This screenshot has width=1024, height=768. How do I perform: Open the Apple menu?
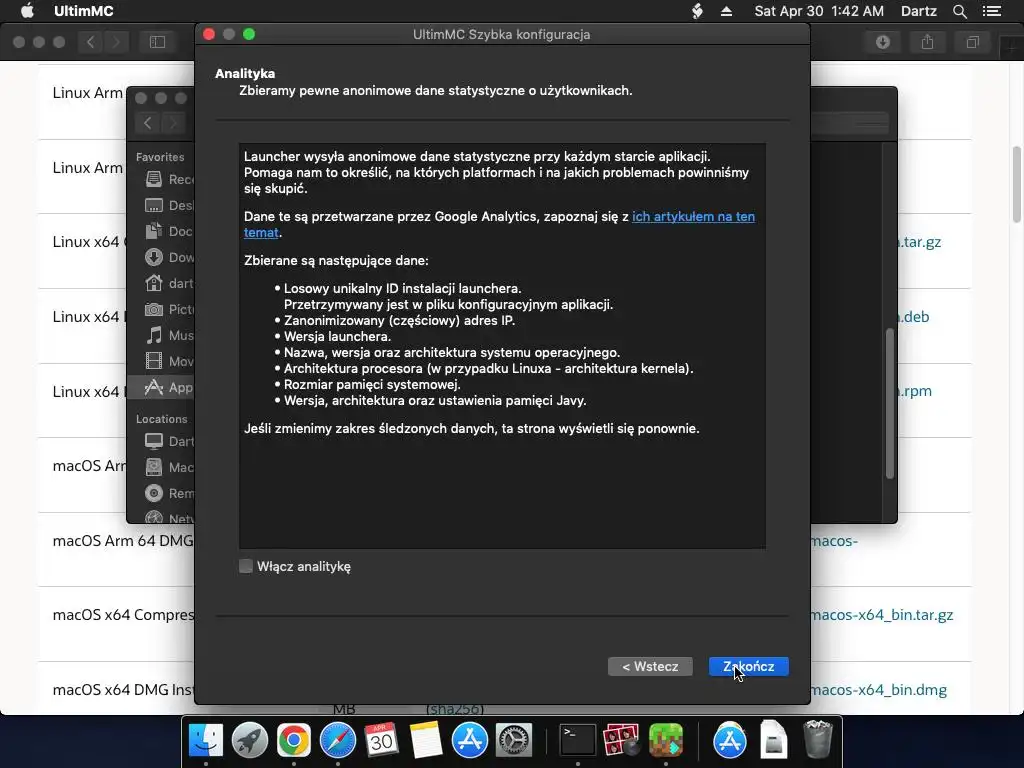(27, 11)
